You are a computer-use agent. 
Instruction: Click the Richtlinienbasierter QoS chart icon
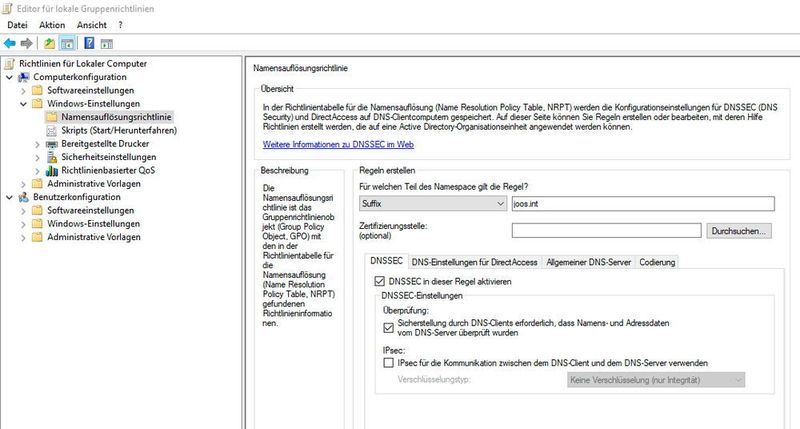coord(52,170)
